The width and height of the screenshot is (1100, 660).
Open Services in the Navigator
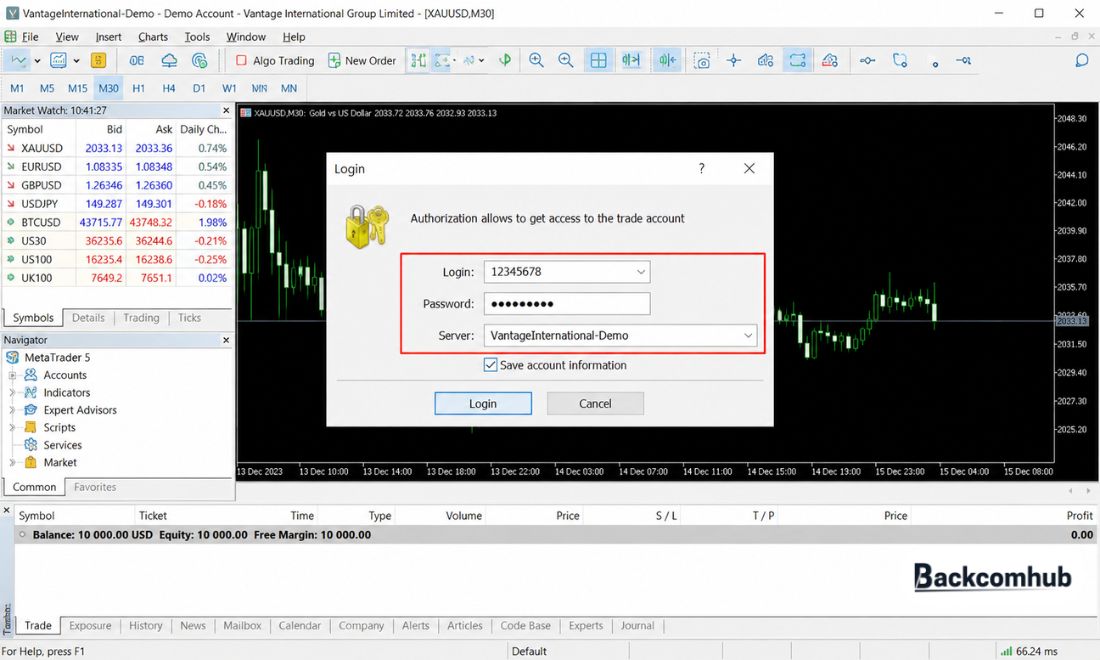pos(62,445)
